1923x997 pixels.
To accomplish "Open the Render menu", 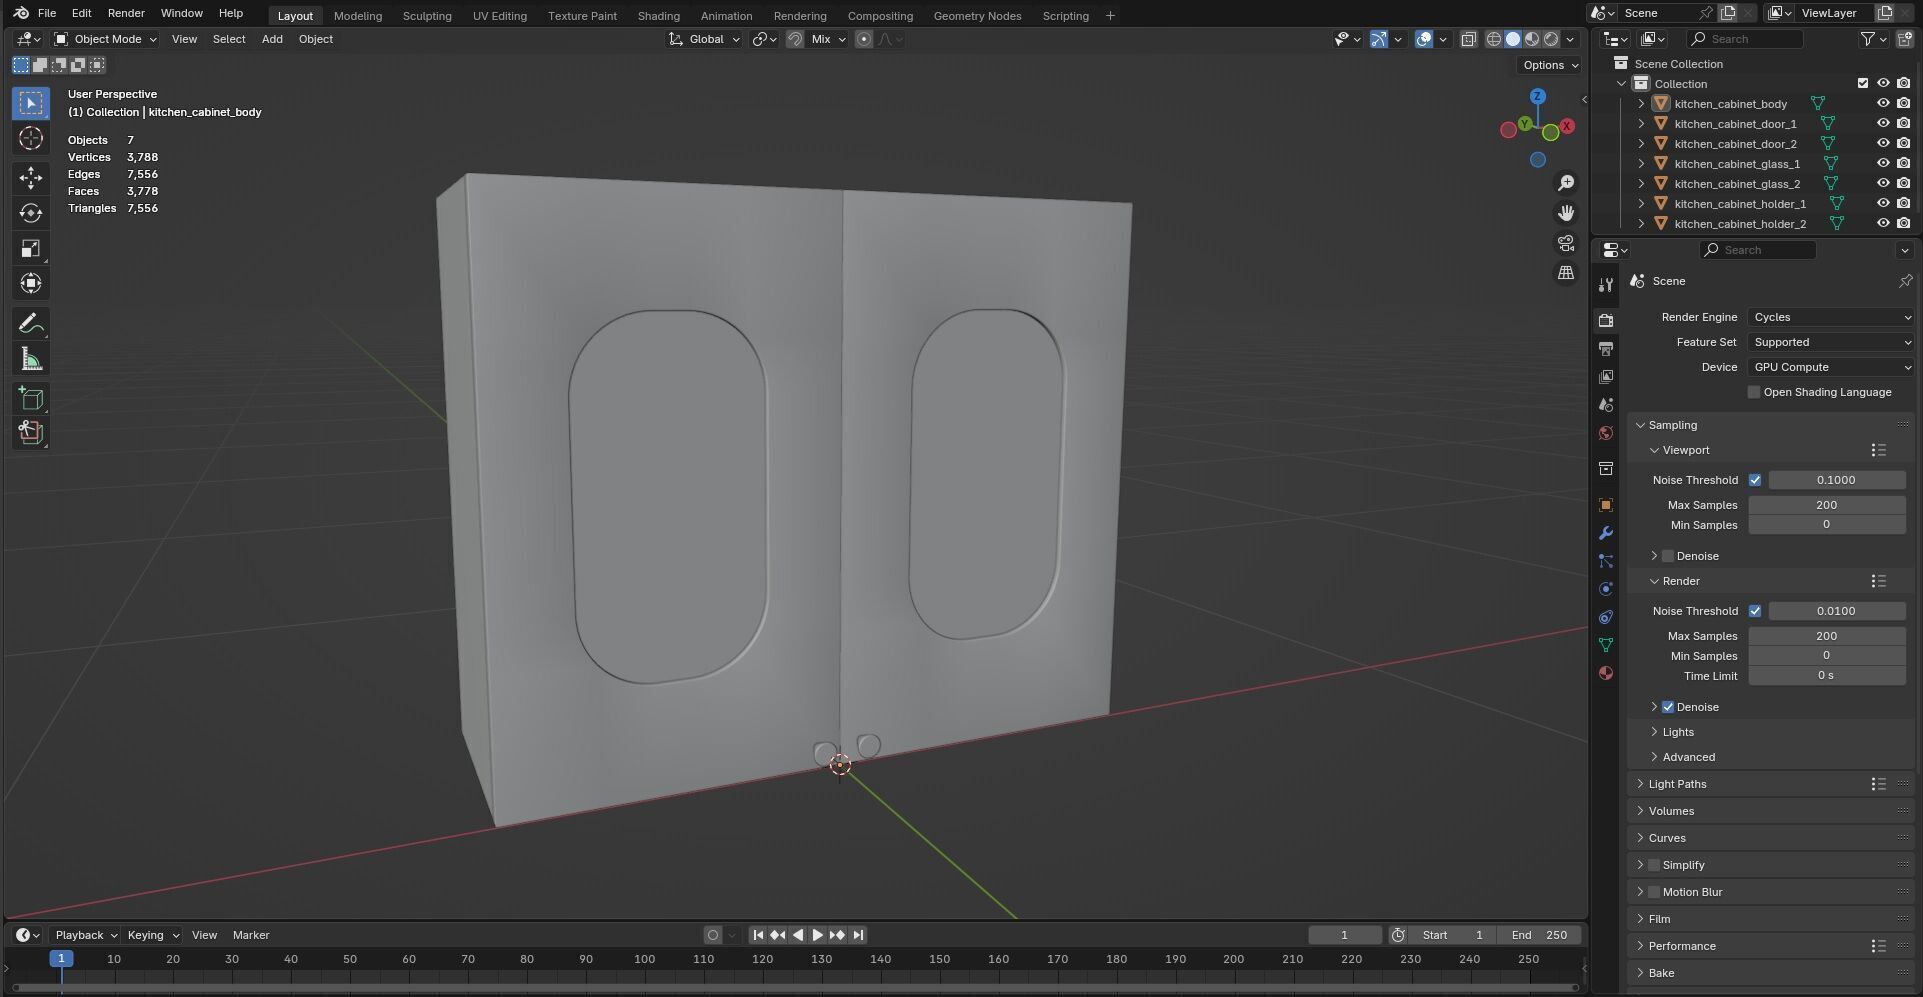I will (126, 13).
